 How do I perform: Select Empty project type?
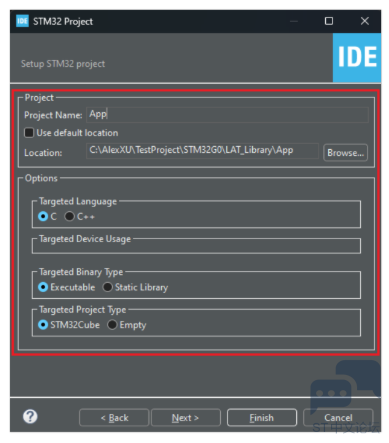(112, 325)
